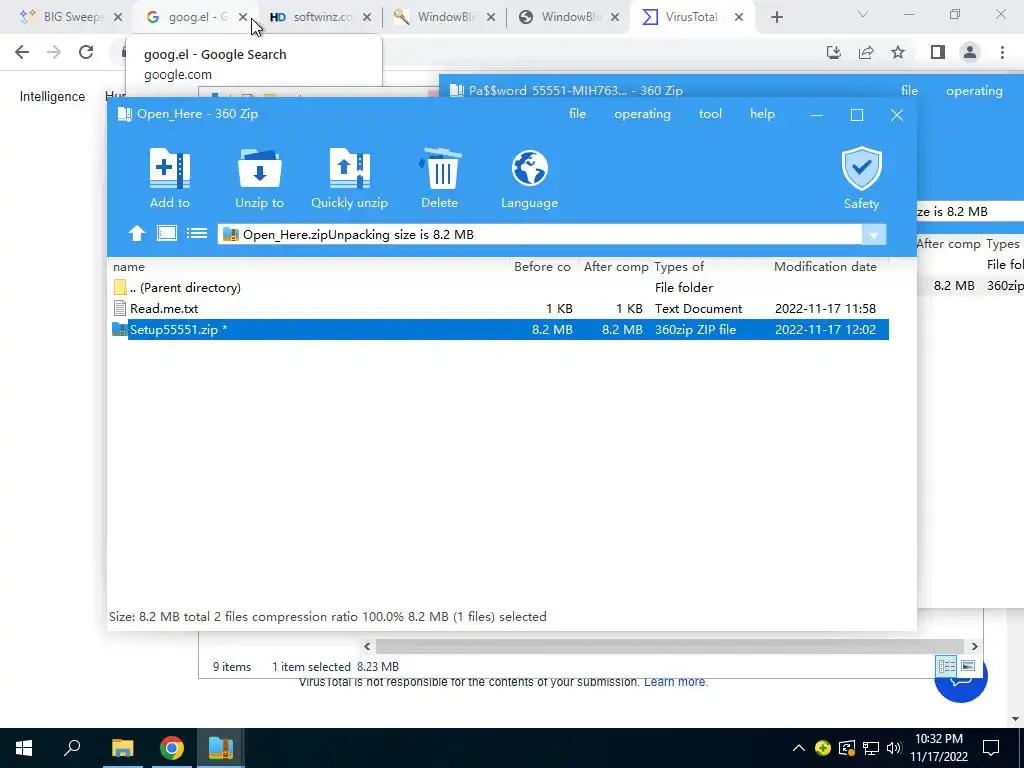
Task: Switch Explorer to details view icon
Action: click(946, 666)
